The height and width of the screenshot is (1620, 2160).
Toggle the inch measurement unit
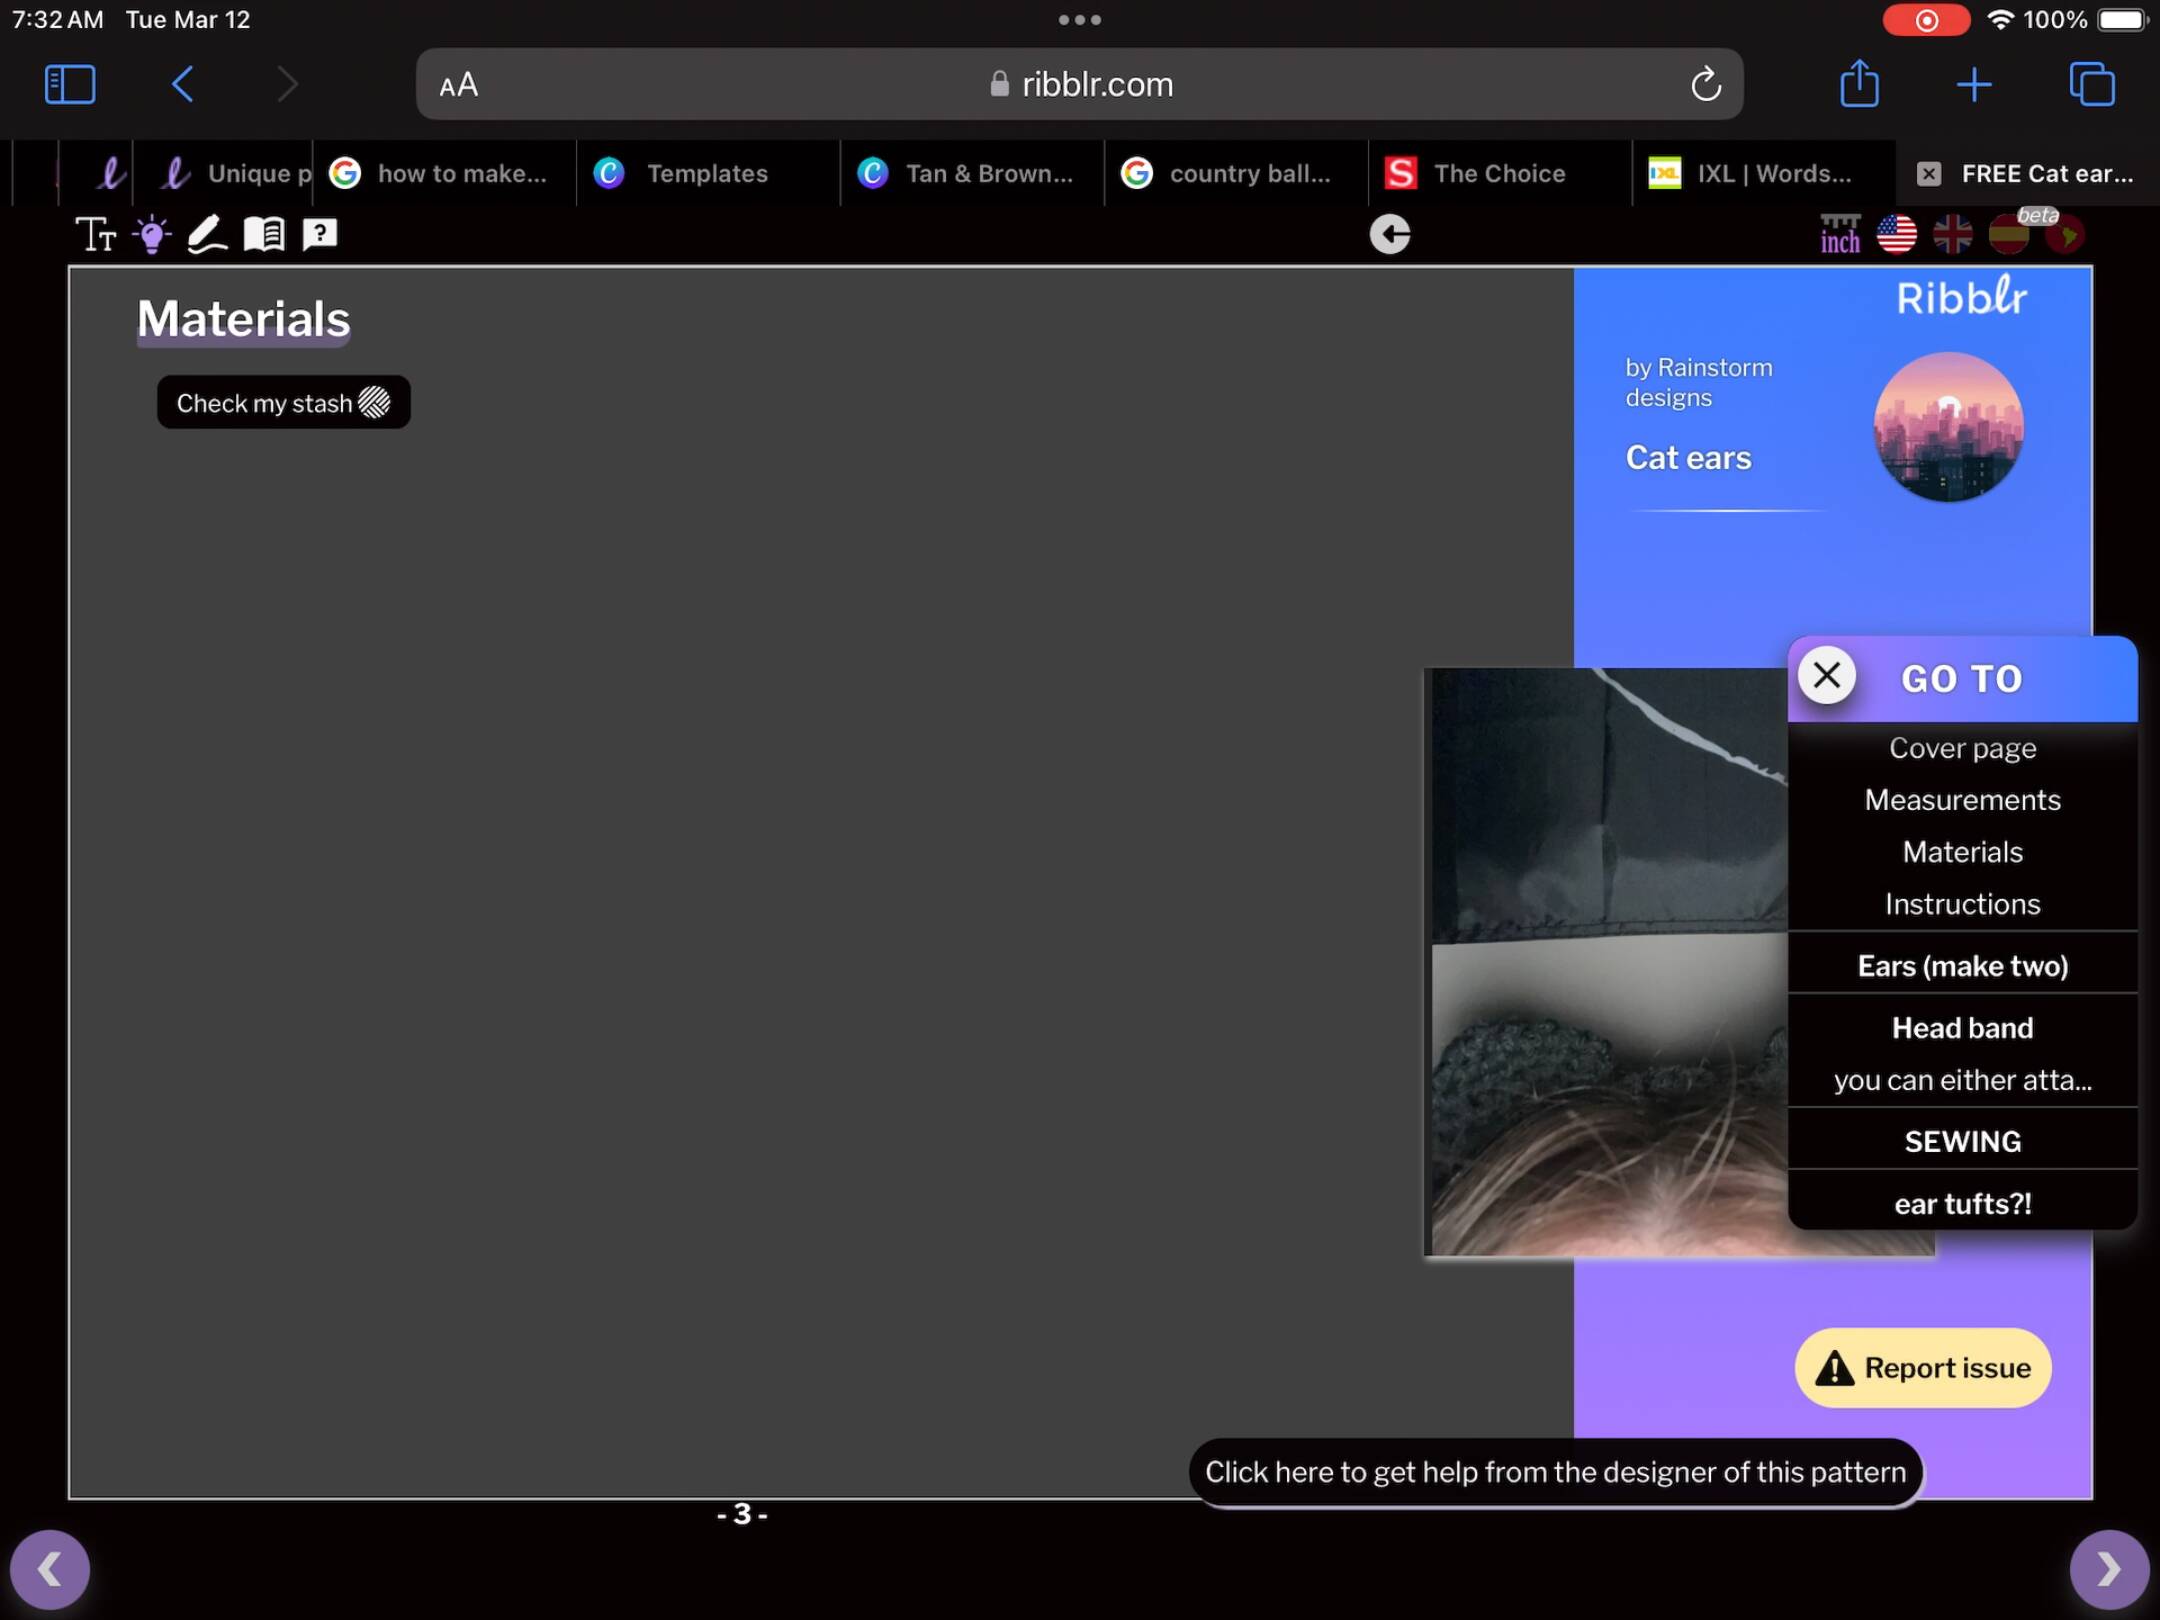point(1839,236)
